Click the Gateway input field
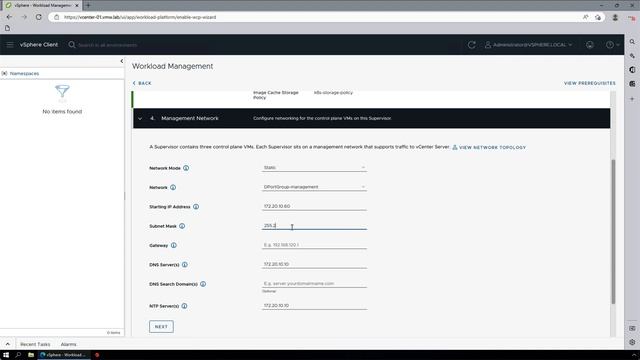 [314, 245]
